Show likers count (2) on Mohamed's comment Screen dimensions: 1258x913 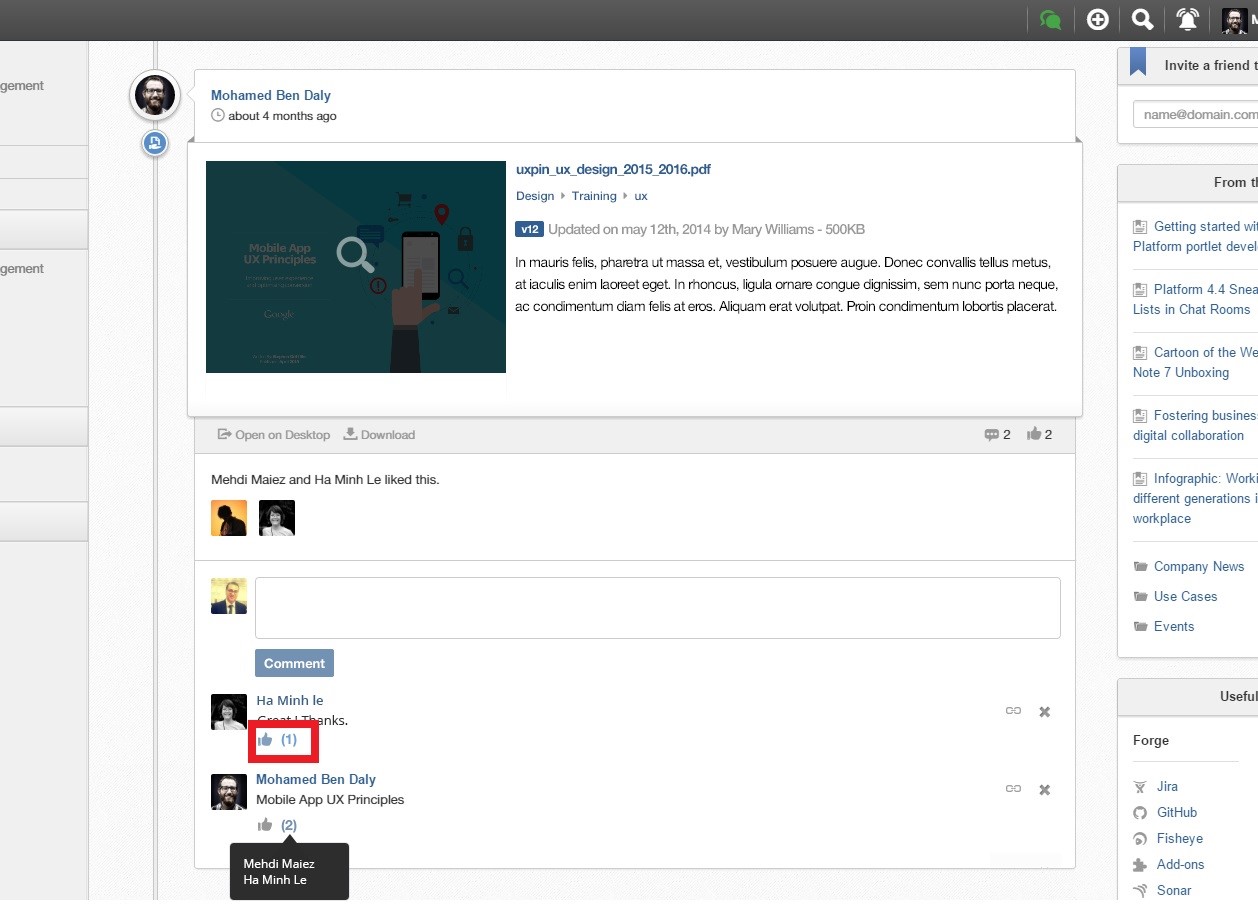pyautogui.click(x=289, y=825)
